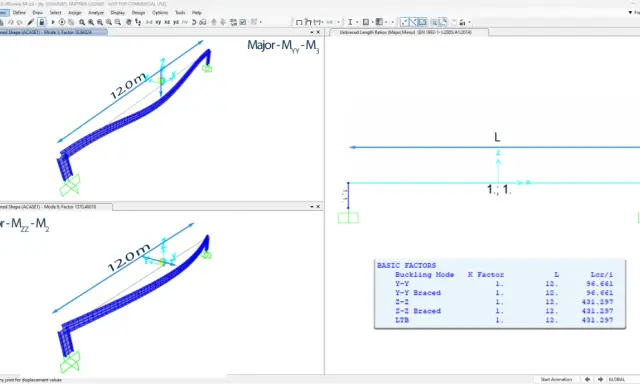Click the Redo icon
Viewport: 640px width, 384px height.
click(20, 22)
